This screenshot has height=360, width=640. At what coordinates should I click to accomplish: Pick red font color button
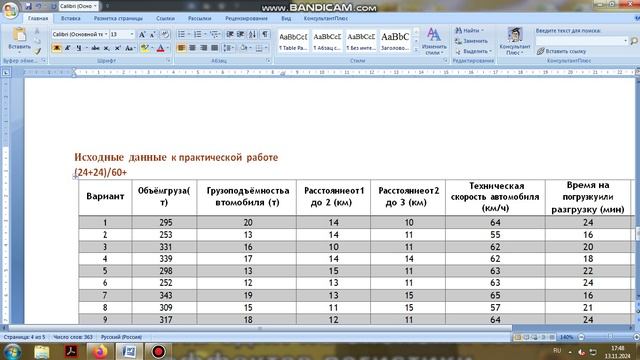(160, 48)
